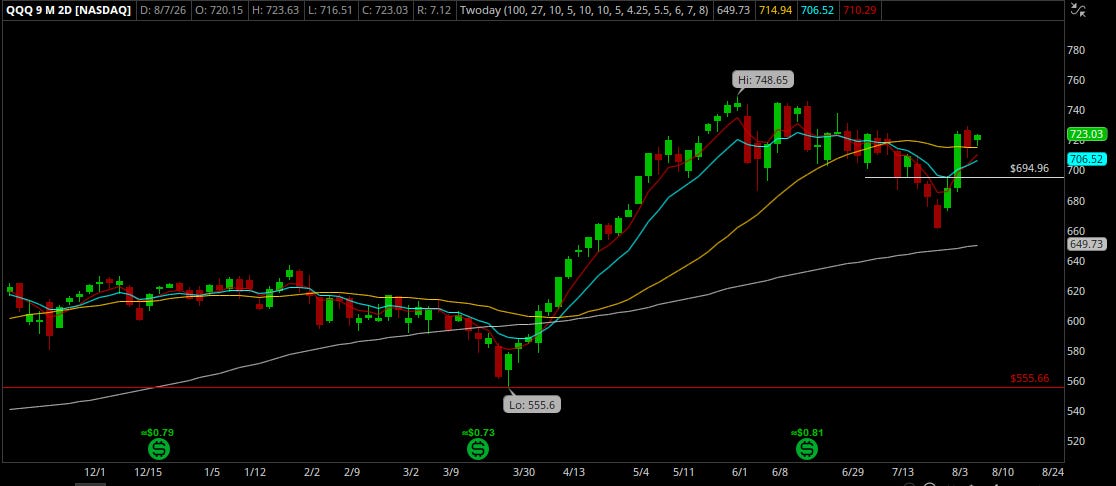Click the 700 price axis label
The height and width of the screenshot is (486, 1116).
point(1076,171)
